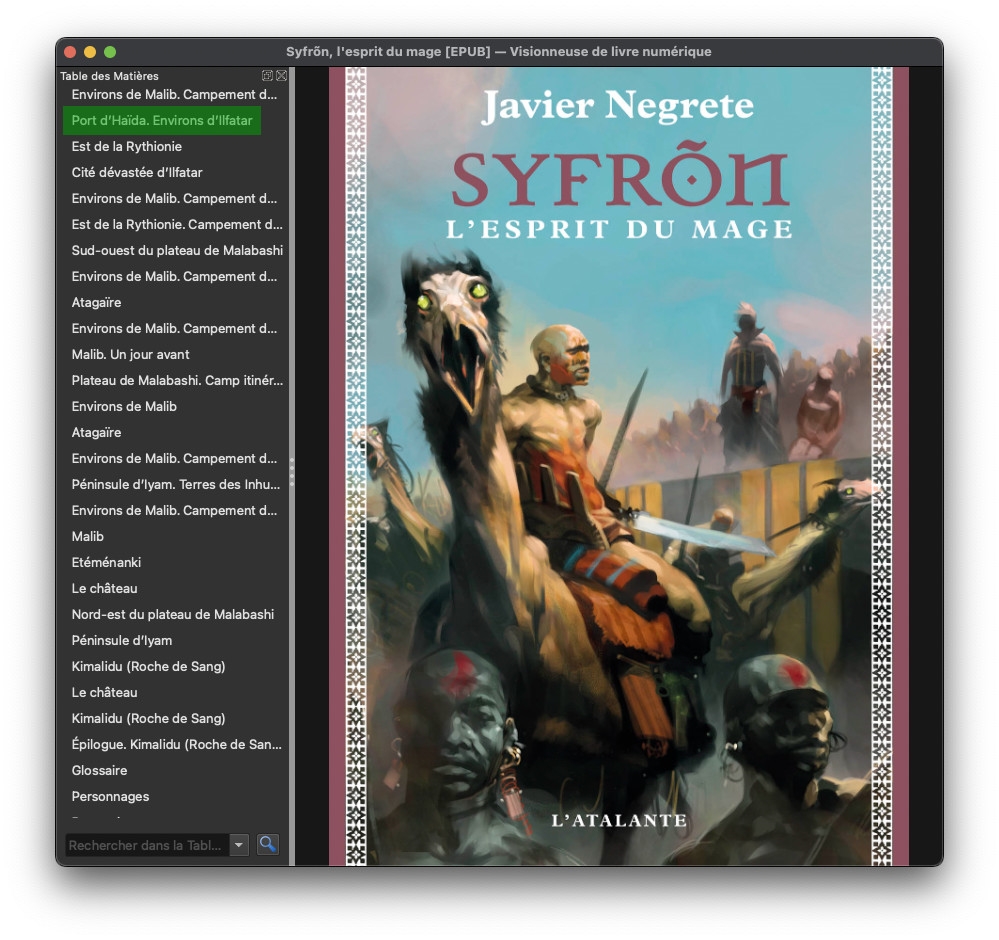
Task: Open the TOC search history dropdown
Action: (x=239, y=845)
